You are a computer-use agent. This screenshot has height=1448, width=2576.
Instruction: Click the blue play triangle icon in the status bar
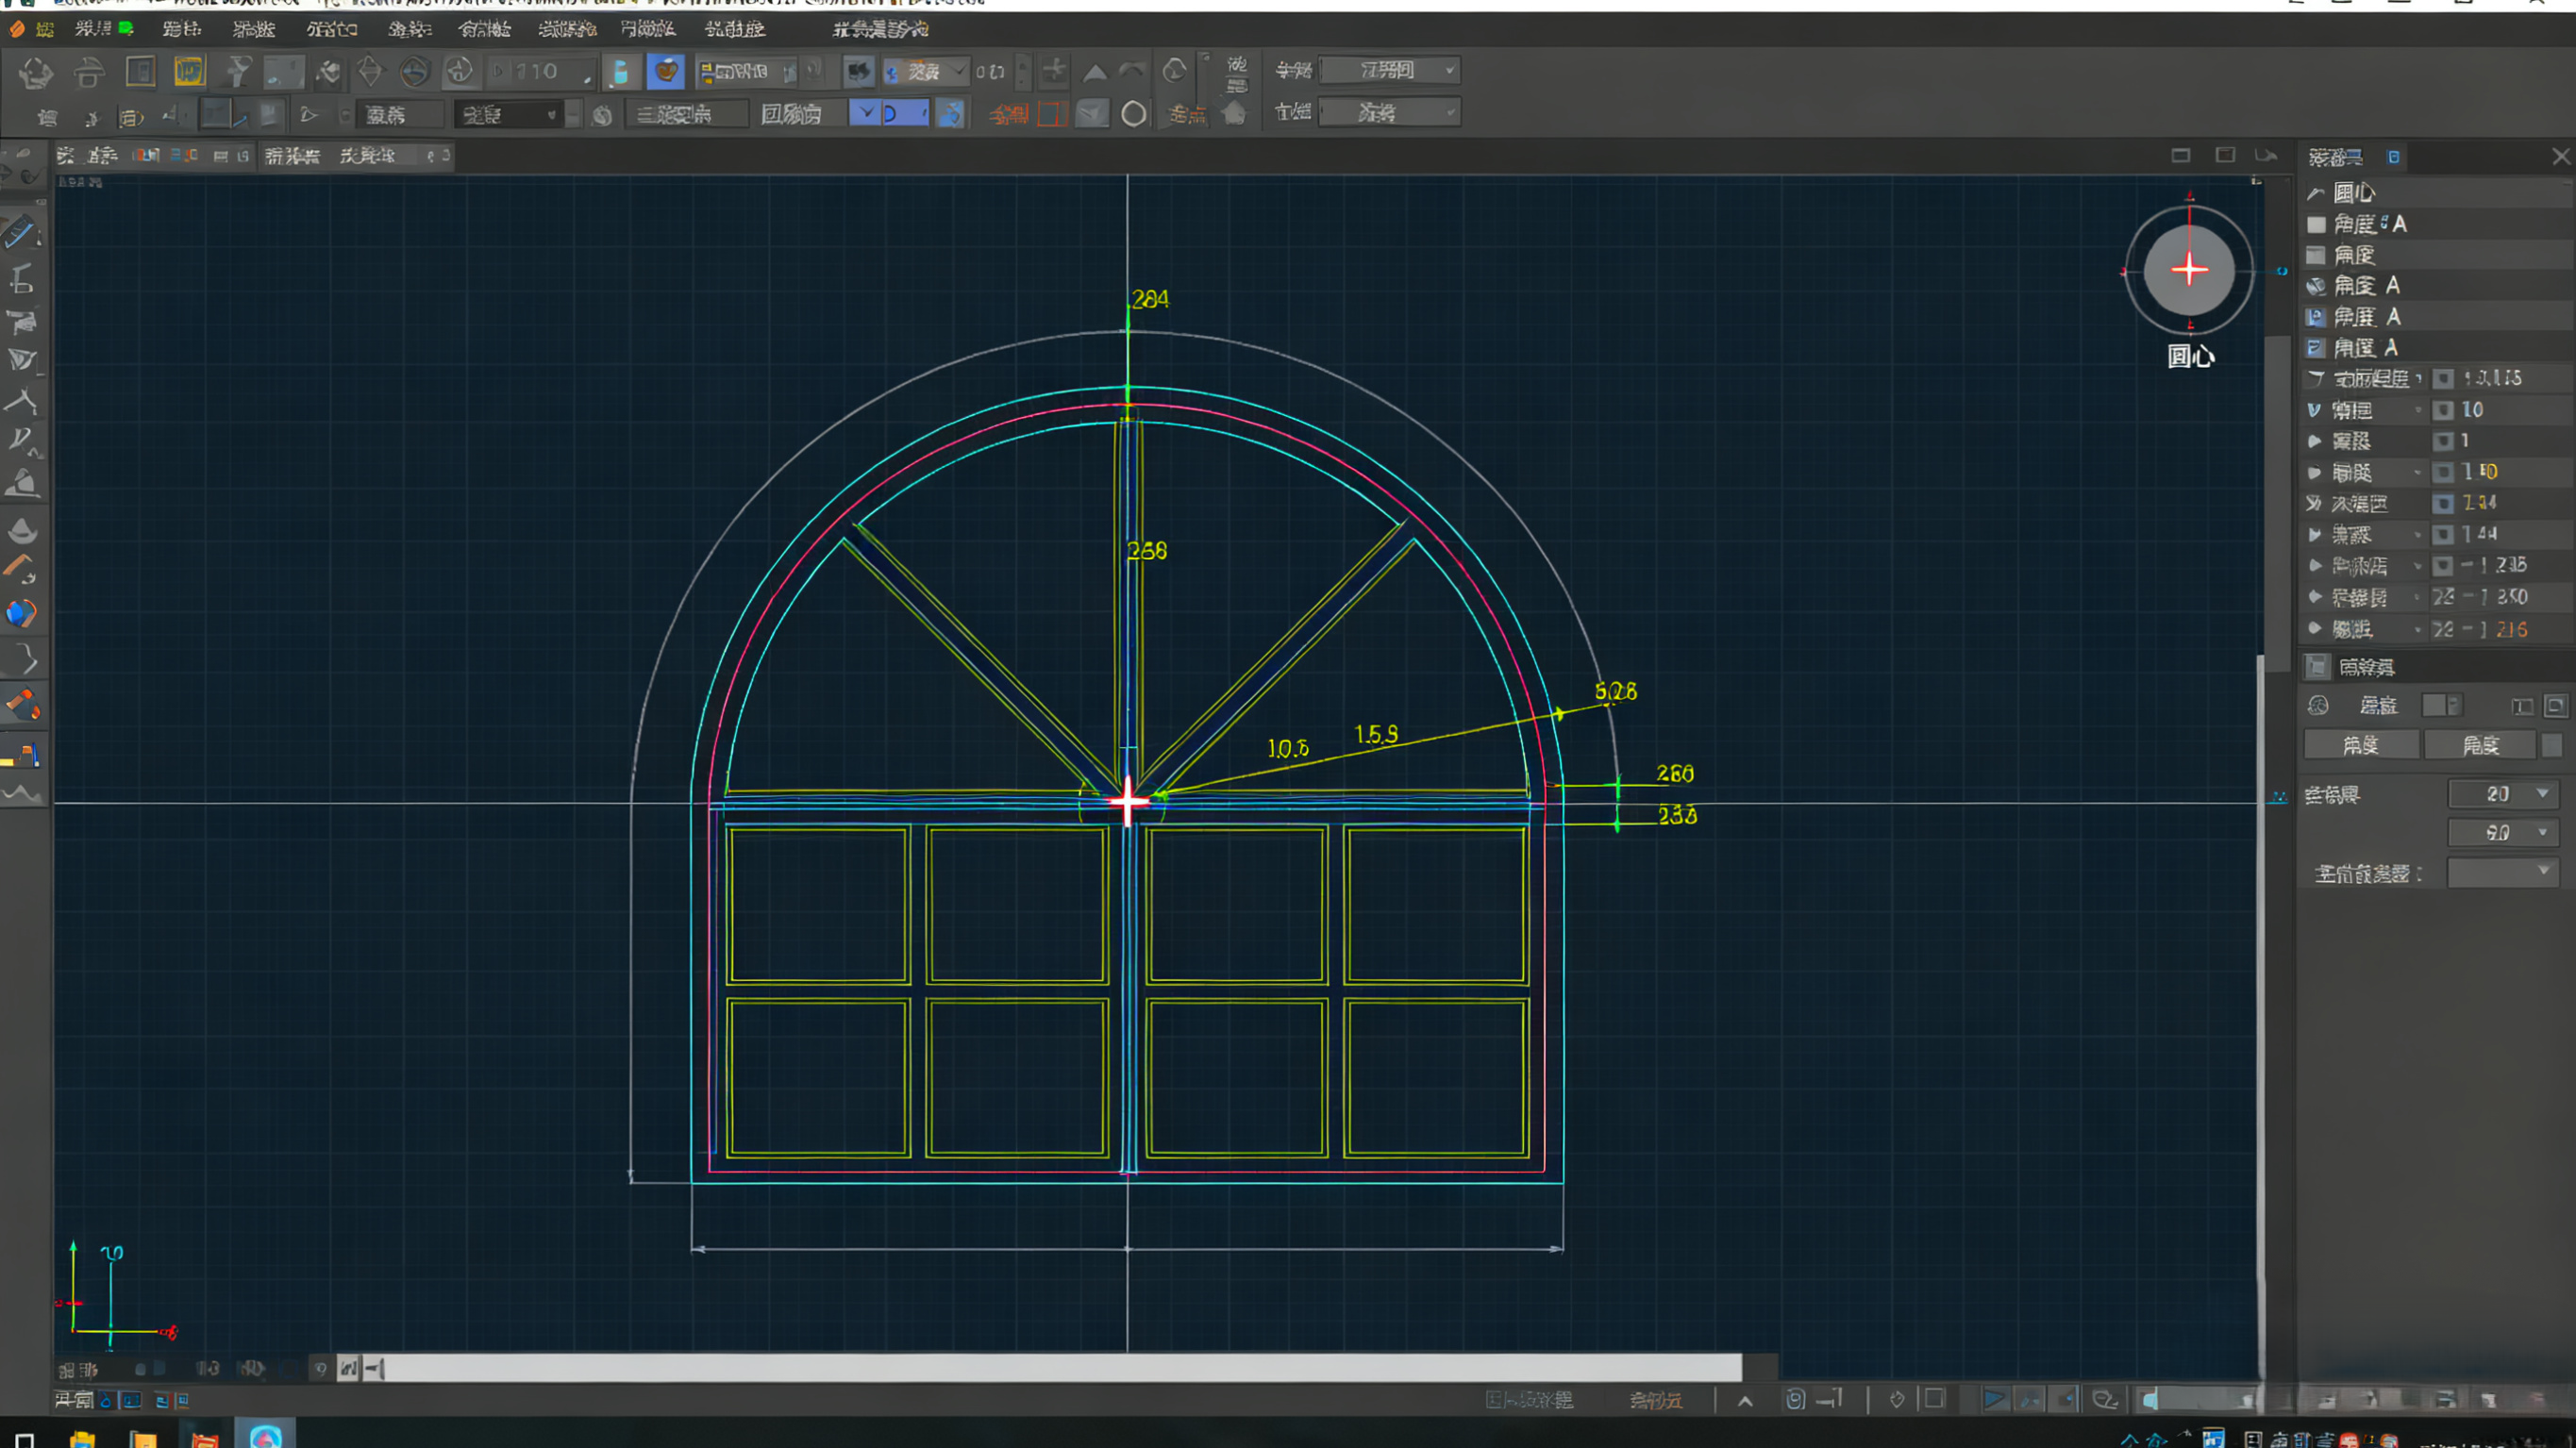1993,1399
